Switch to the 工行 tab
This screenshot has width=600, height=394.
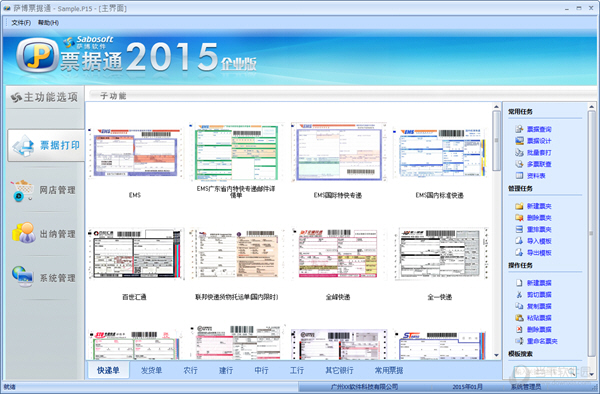click(297, 370)
